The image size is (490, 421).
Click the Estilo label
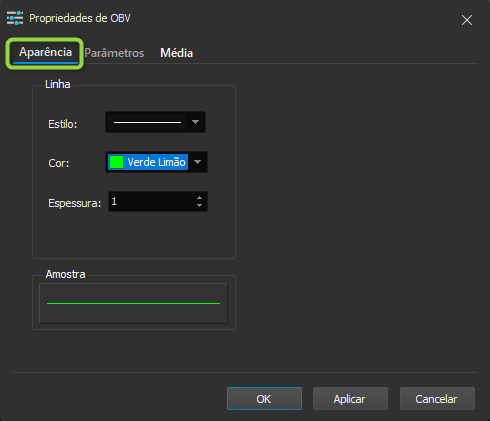coord(63,124)
